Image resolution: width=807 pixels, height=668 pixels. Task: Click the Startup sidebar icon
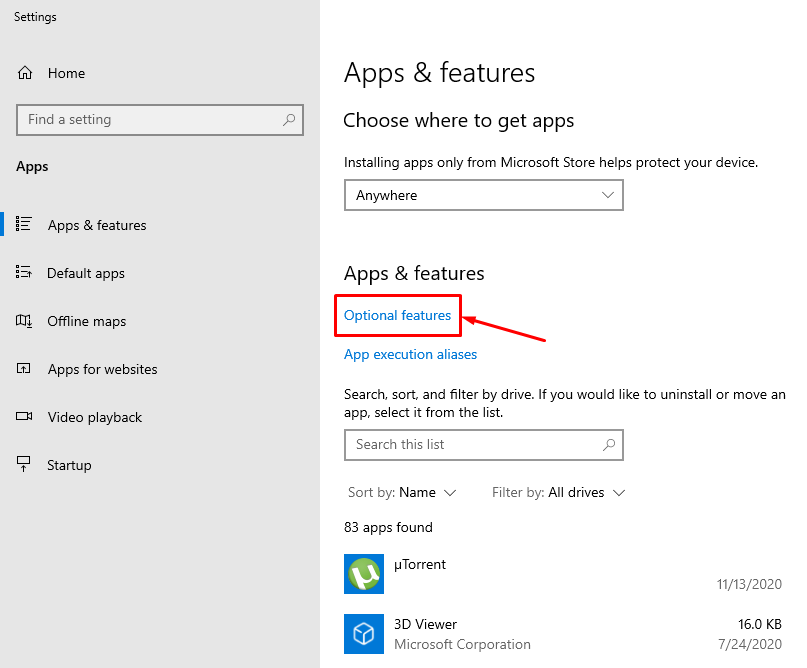click(24, 464)
